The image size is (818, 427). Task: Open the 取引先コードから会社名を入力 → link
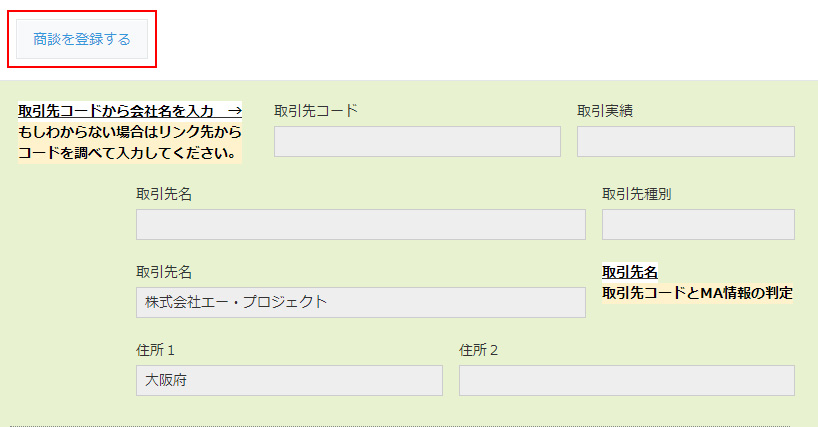pos(129,111)
